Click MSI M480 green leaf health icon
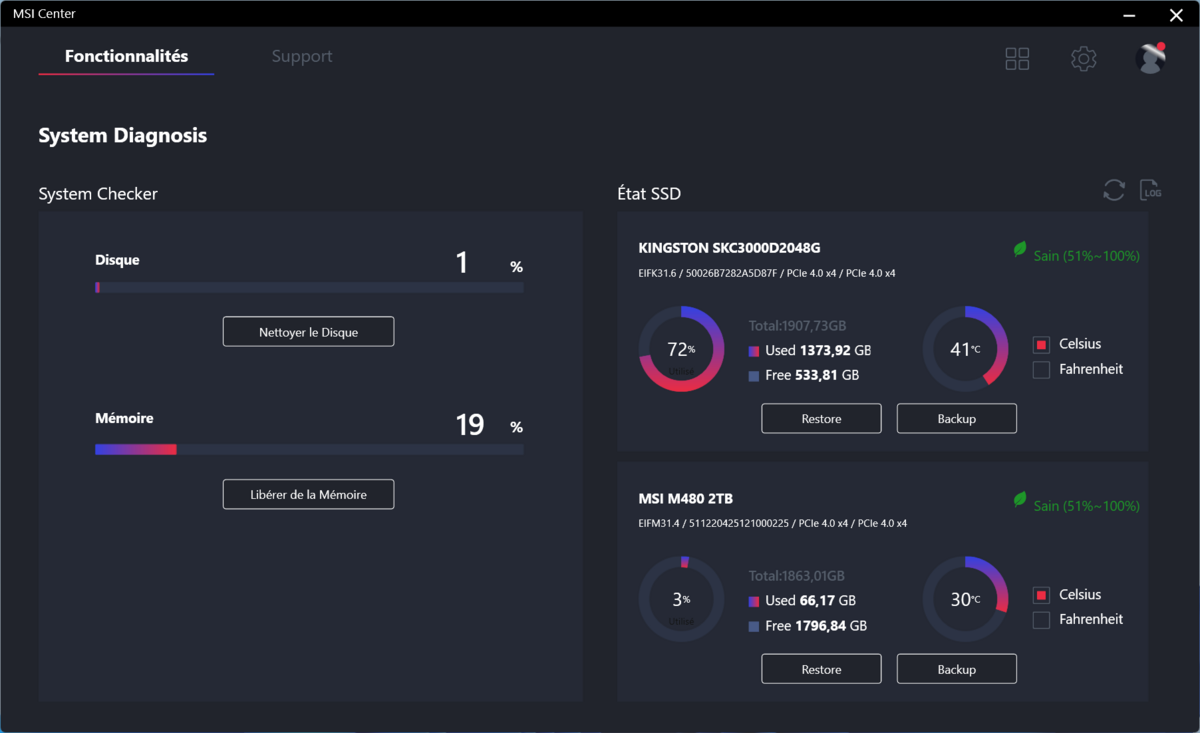The width and height of the screenshot is (1200, 733). (x=1020, y=499)
